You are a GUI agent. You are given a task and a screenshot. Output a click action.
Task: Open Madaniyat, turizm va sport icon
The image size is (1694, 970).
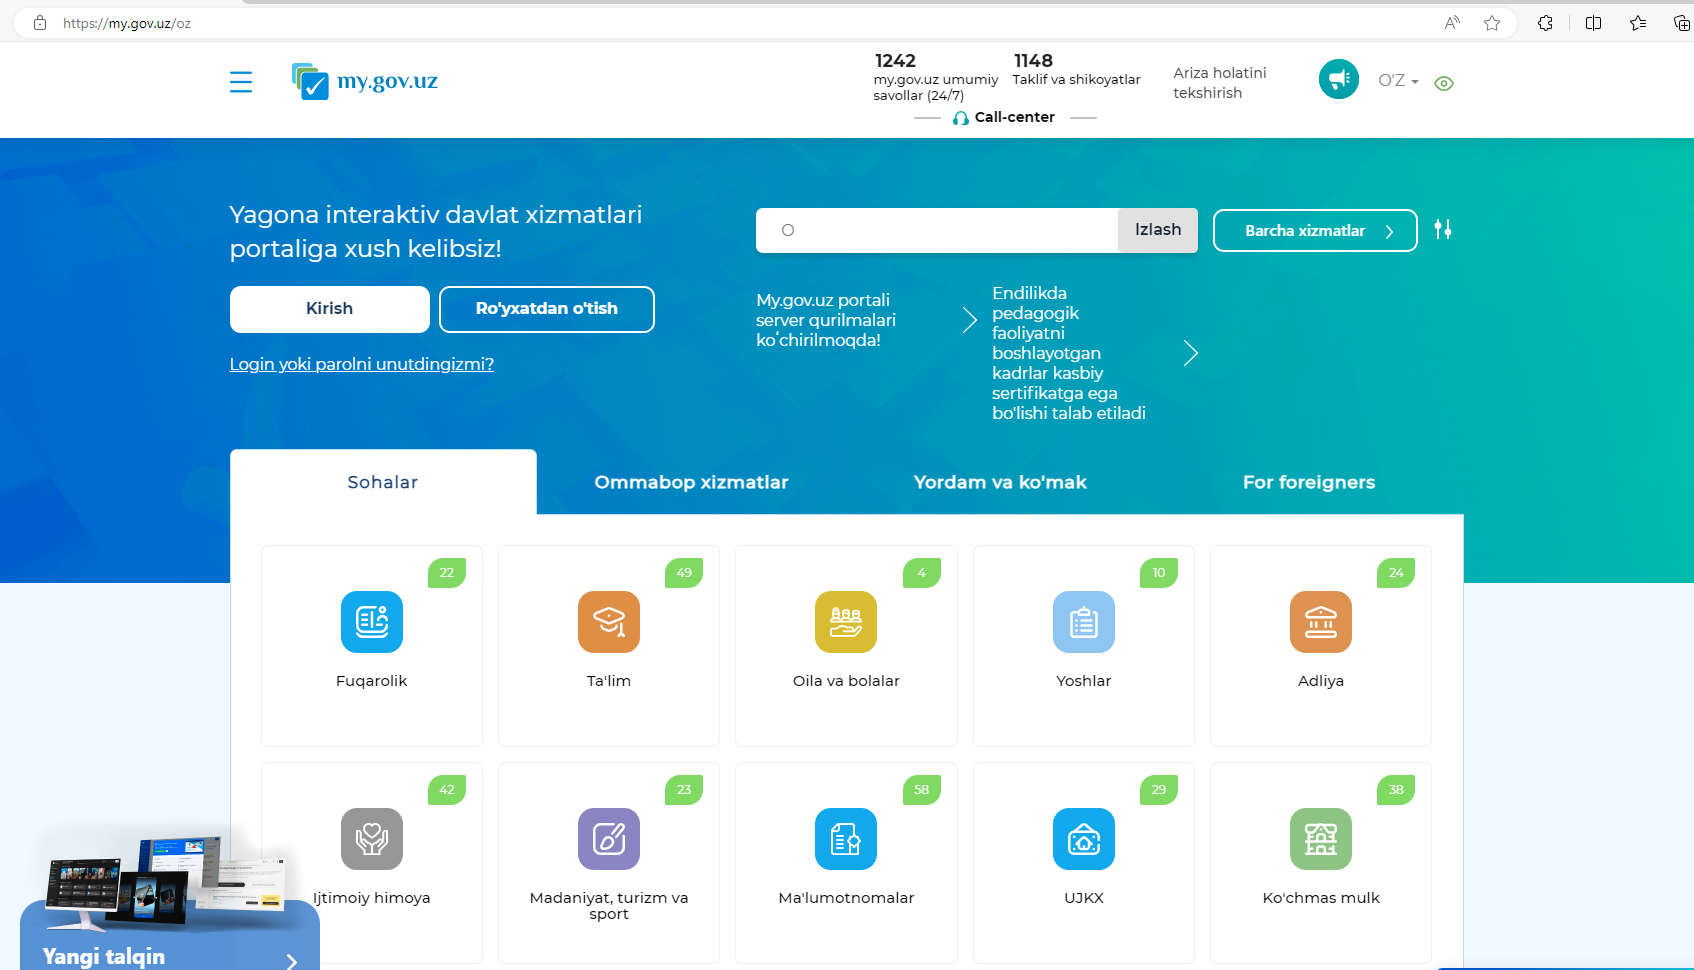point(609,839)
